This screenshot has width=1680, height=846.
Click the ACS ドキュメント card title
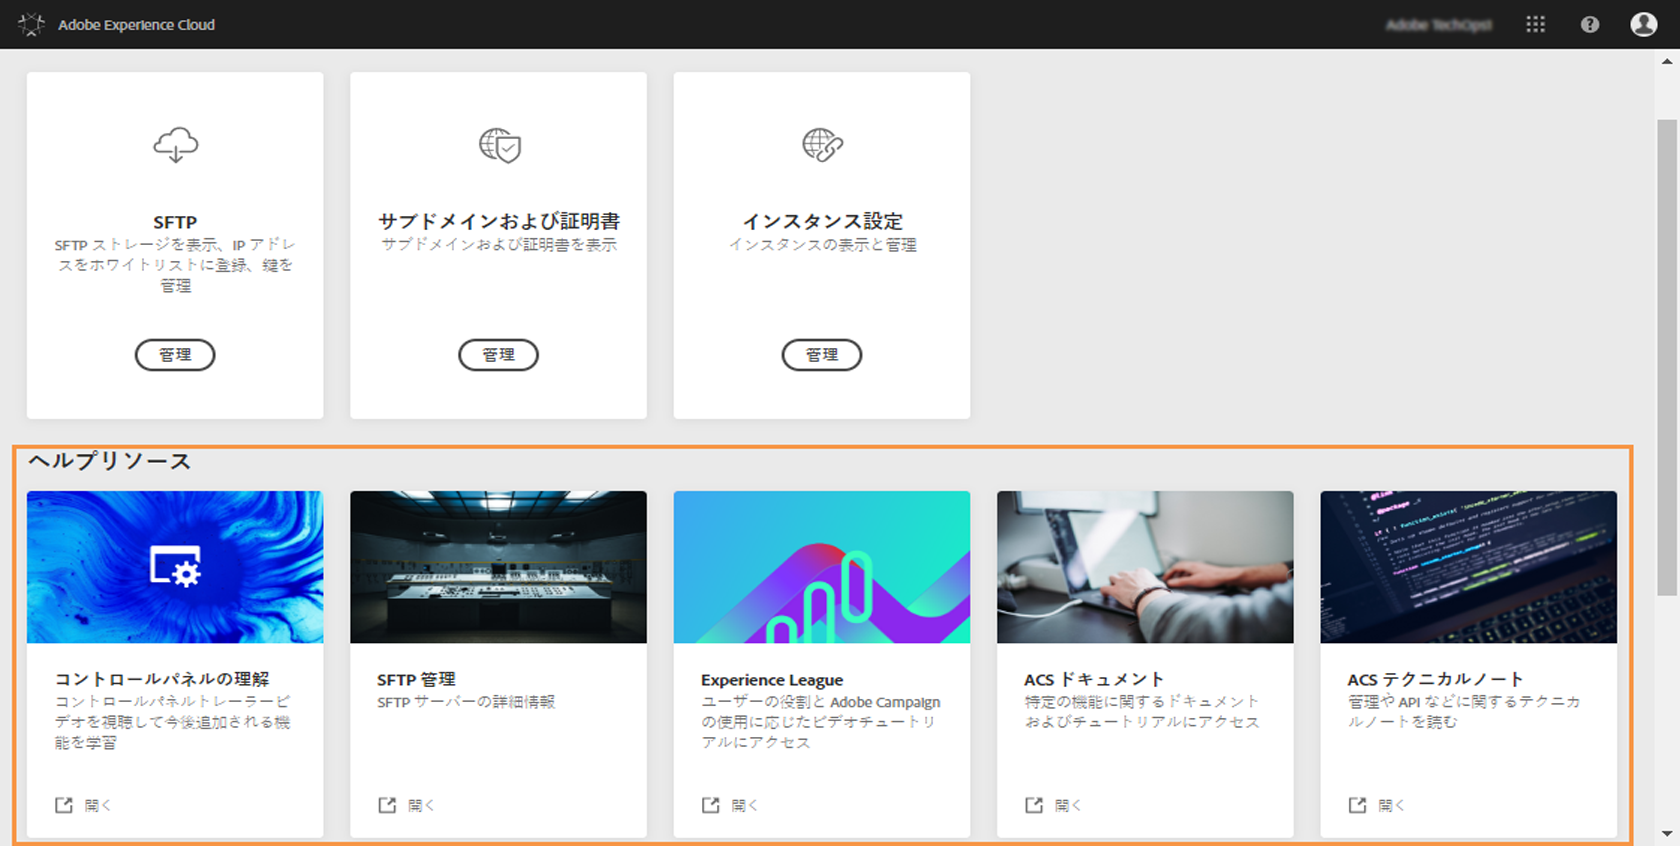point(1094,679)
